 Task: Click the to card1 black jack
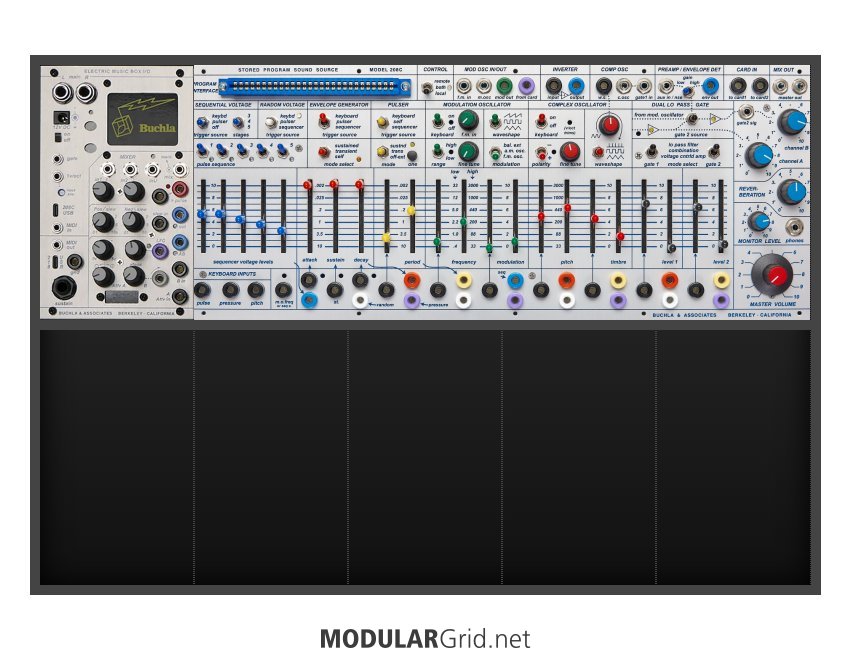click(x=738, y=86)
